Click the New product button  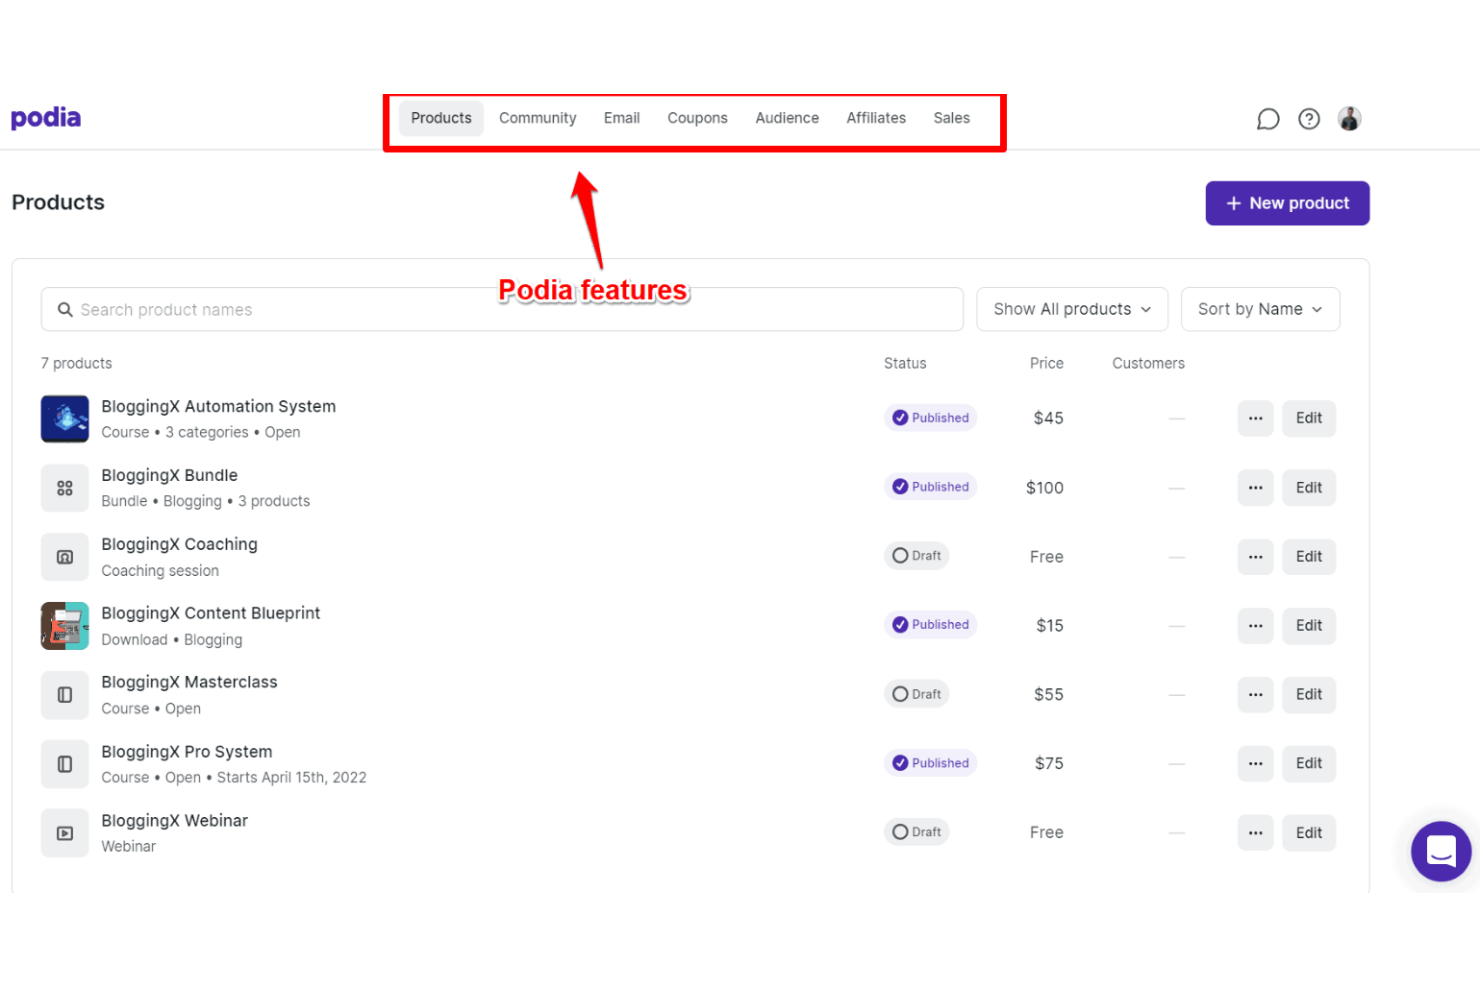[x=1287, y=203]
